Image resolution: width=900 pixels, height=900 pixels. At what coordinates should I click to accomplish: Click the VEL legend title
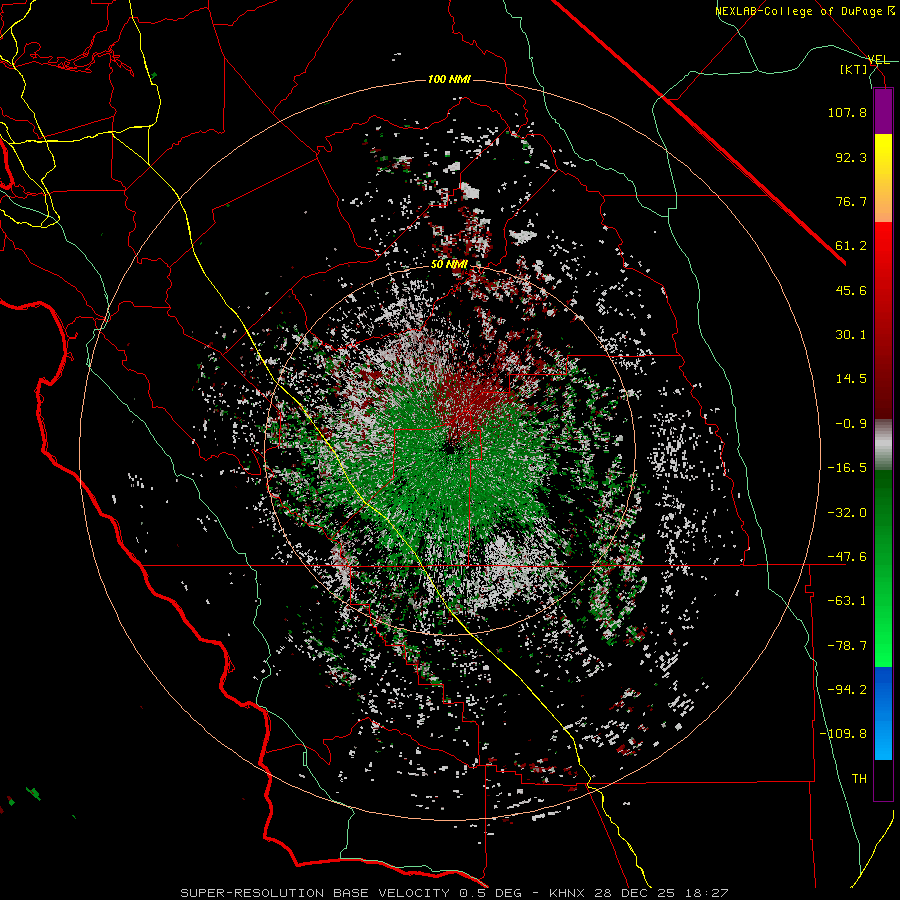tap(878, 60)
